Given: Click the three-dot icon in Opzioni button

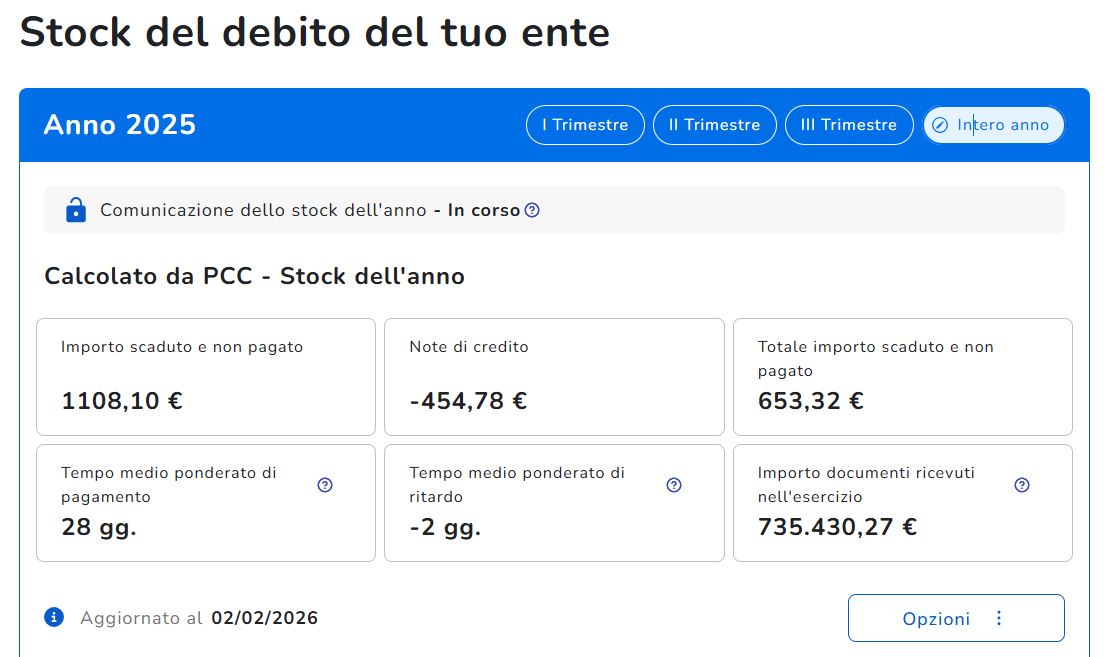Looking at the screenshot, I should tap(998, 618).
